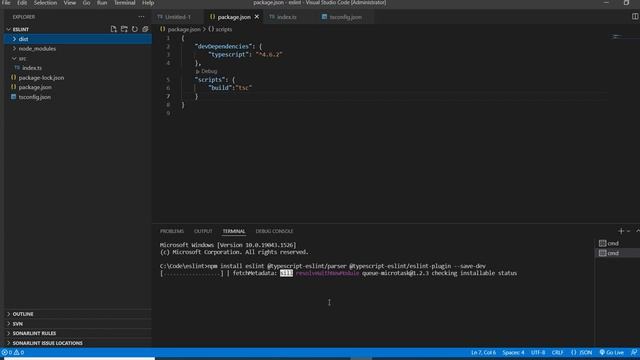
Task: Click the New Folder icon in Explorer
Action: [x=124, y=29]
